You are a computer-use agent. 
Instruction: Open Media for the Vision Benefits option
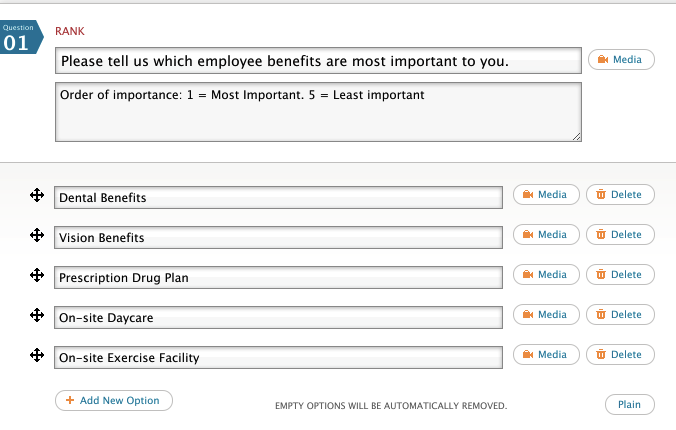point(545,235)
